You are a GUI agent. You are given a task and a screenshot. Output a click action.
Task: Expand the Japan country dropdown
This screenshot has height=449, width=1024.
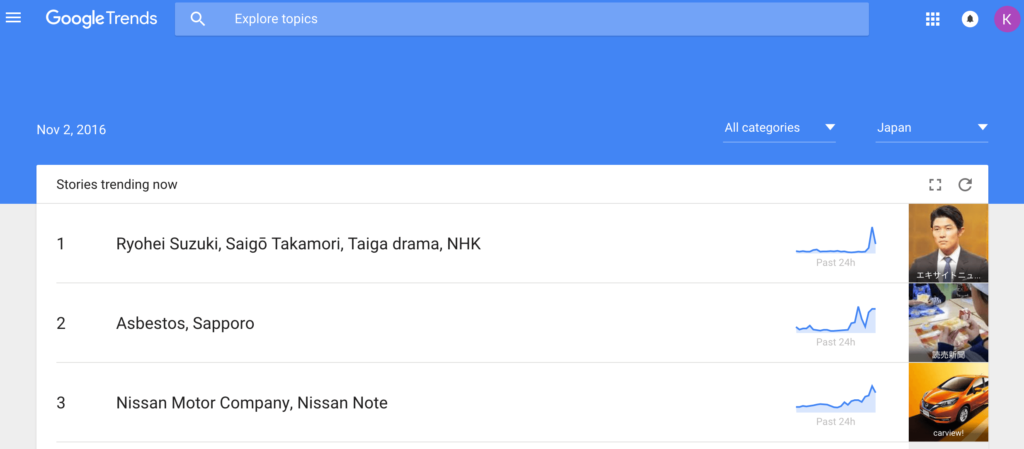click(x=932, y=128)
